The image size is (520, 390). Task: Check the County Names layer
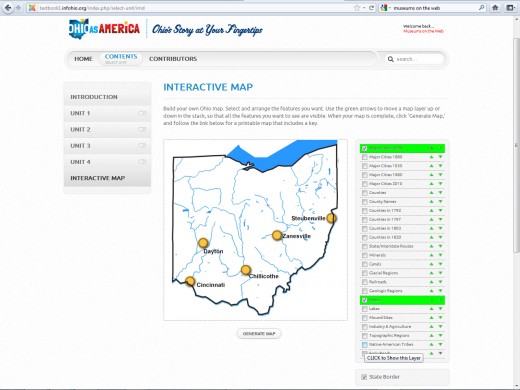365,202
